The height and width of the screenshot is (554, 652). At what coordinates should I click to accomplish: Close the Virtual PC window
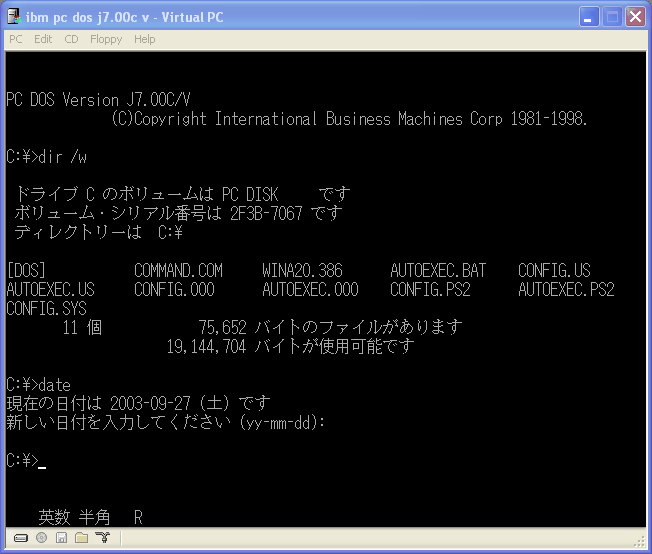tap(635, 17)
